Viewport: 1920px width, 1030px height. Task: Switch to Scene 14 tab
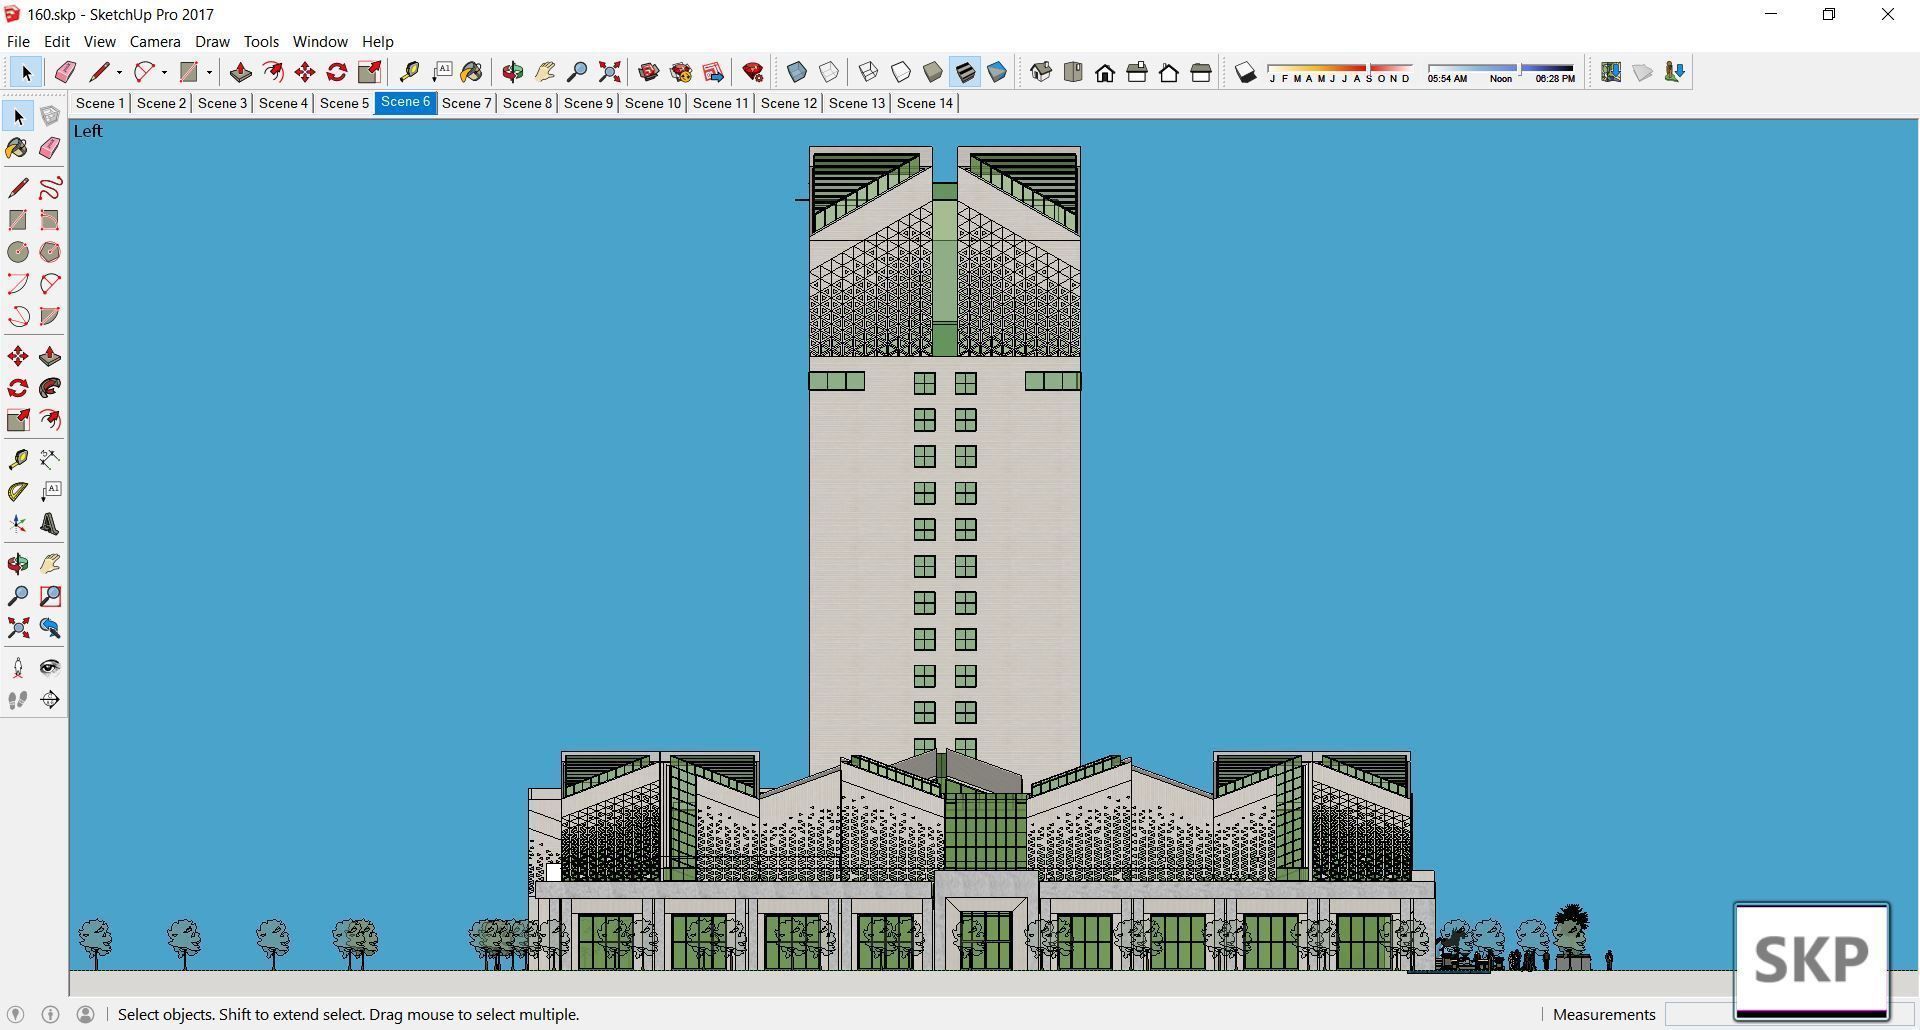pyautogui.click(x=924, y=103)
